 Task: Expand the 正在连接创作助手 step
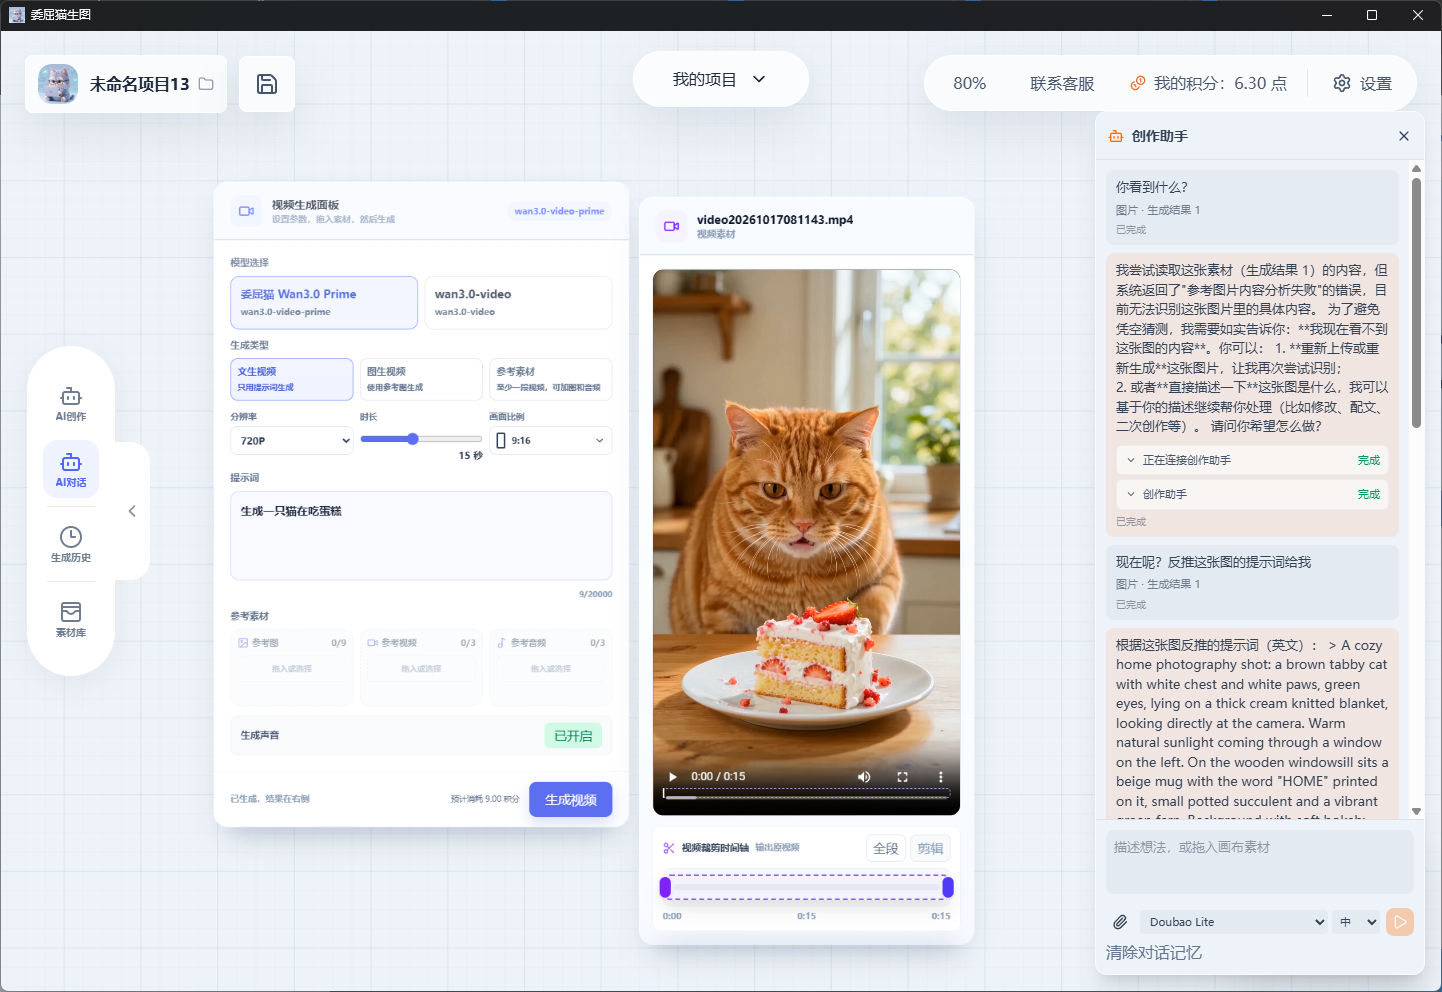[1252, 460]
